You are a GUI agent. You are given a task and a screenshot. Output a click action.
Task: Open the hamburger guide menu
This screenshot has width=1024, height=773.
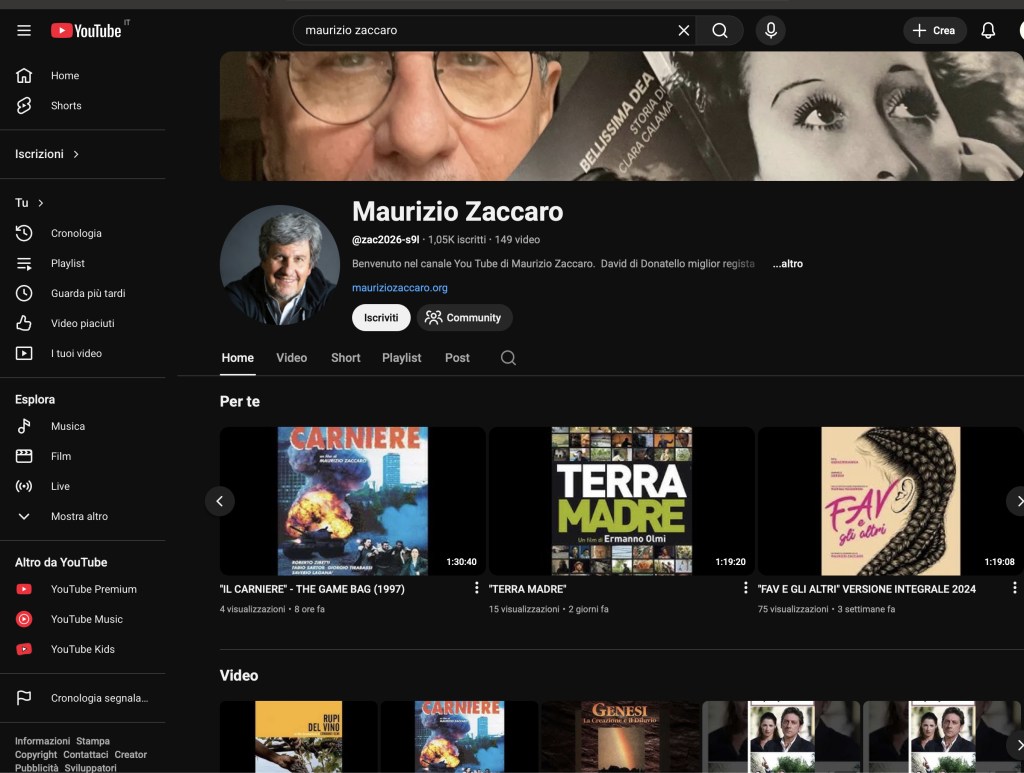click(x=24, y=31)
